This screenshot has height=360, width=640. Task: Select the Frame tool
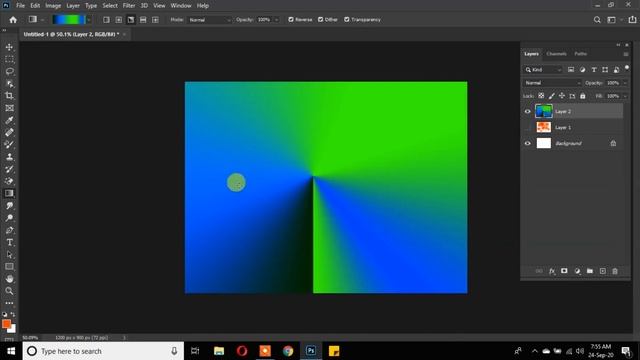click(9, 108)
